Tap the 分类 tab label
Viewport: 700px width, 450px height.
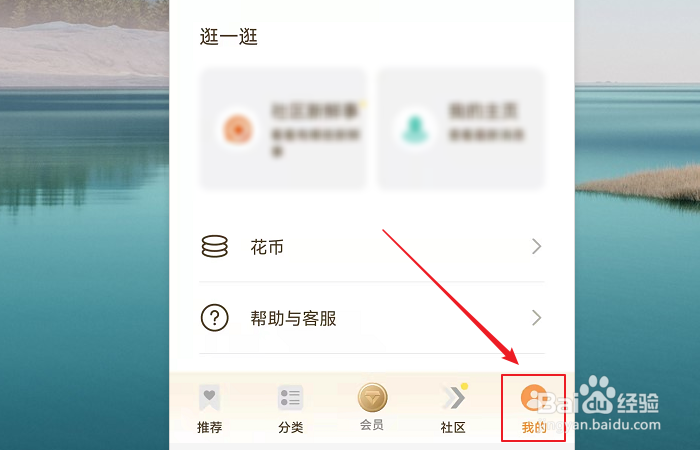tap(291, 427)
